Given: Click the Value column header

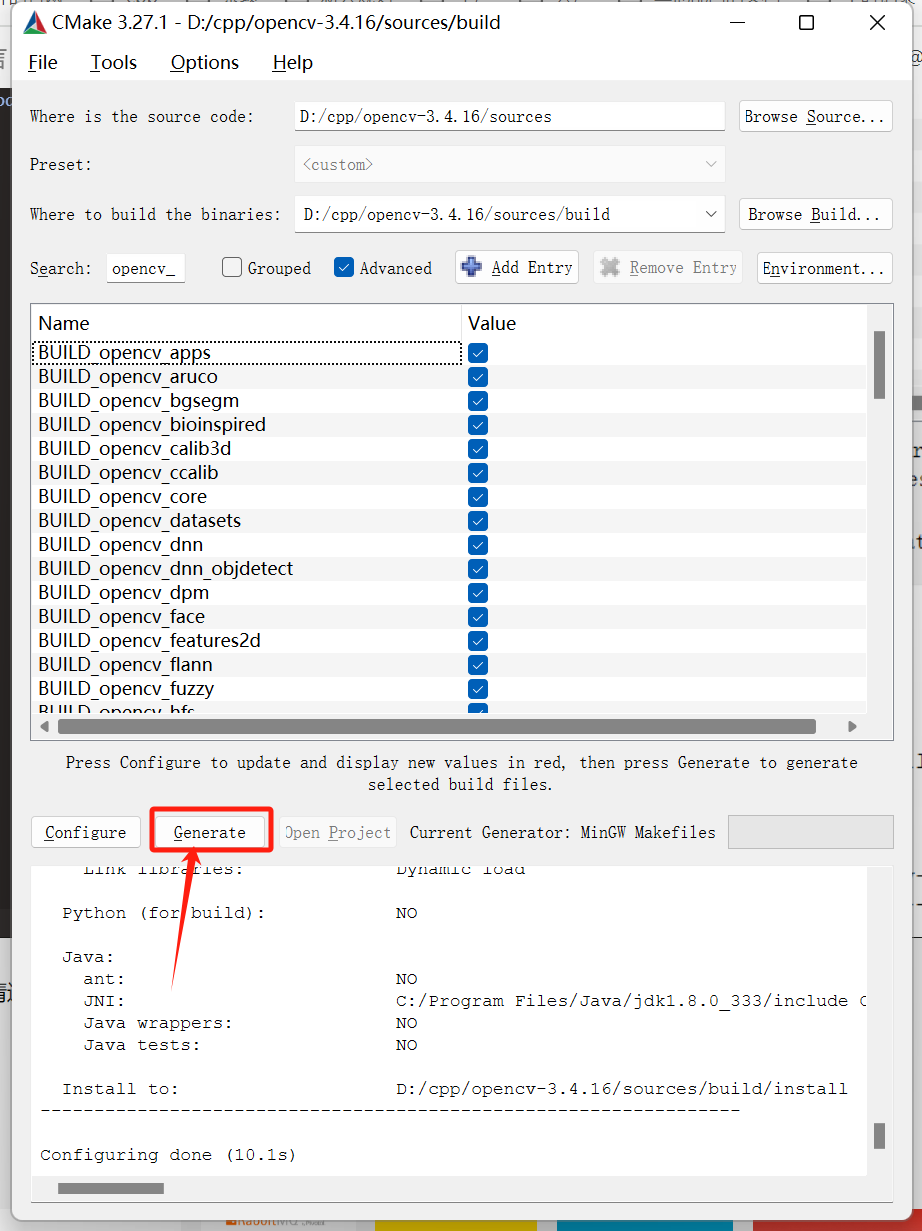Looking at the screenshot, I should pyautogui.click(x=664, y=323).
